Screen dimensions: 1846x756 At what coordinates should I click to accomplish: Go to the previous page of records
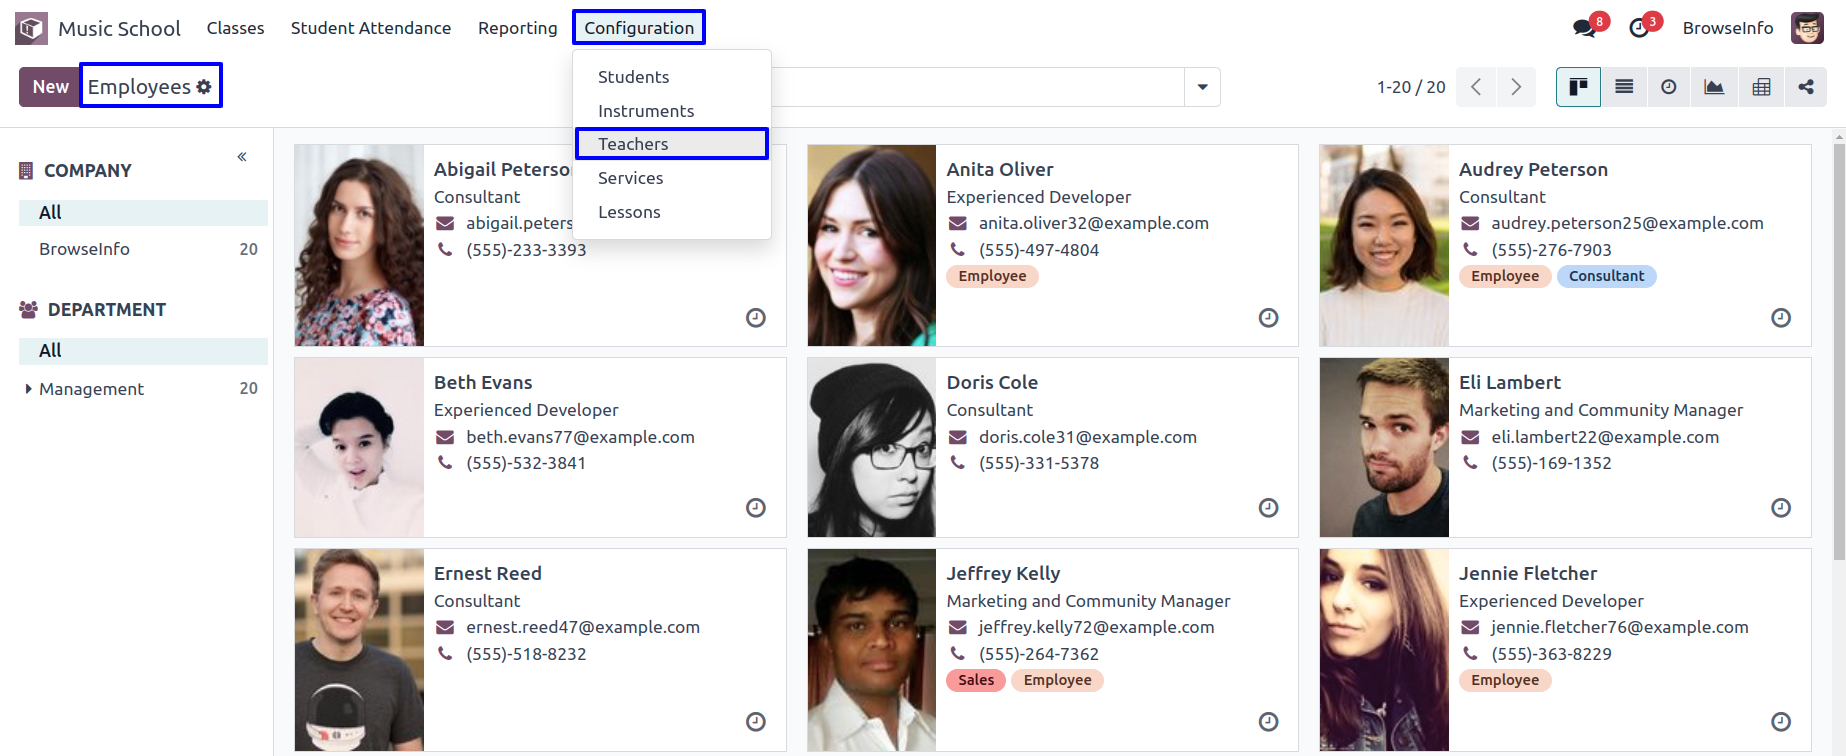coord(1476,87)
